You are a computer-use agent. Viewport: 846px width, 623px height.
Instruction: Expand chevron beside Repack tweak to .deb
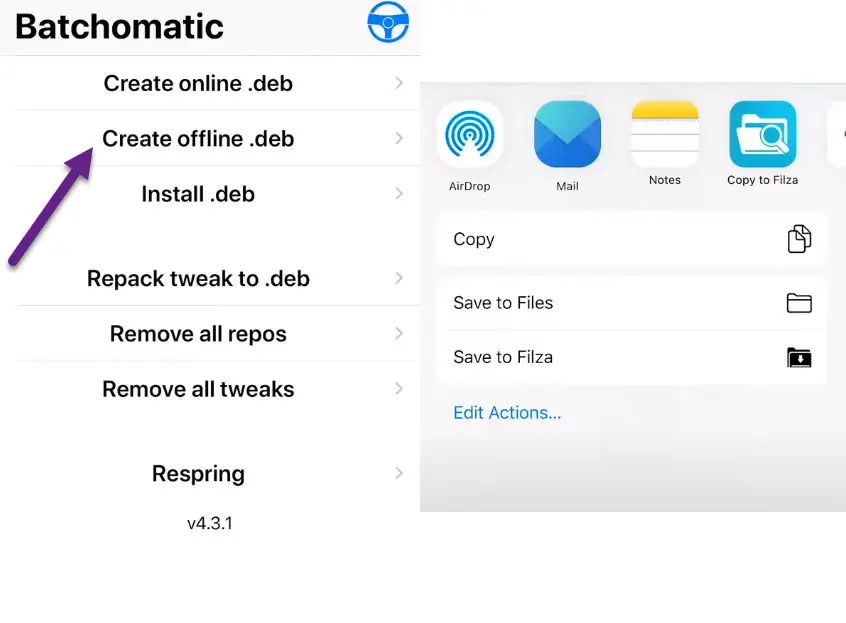tap(399, 278)
